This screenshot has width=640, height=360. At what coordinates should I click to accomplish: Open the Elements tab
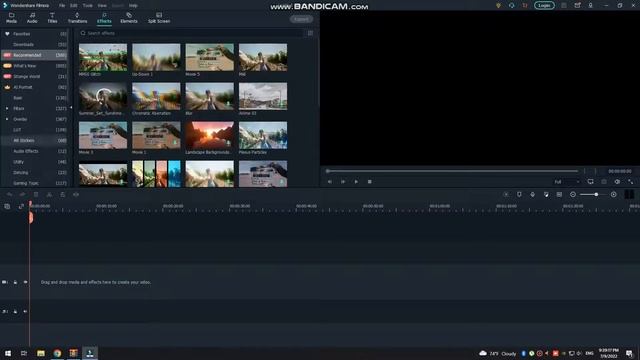[x=129, y=18]
